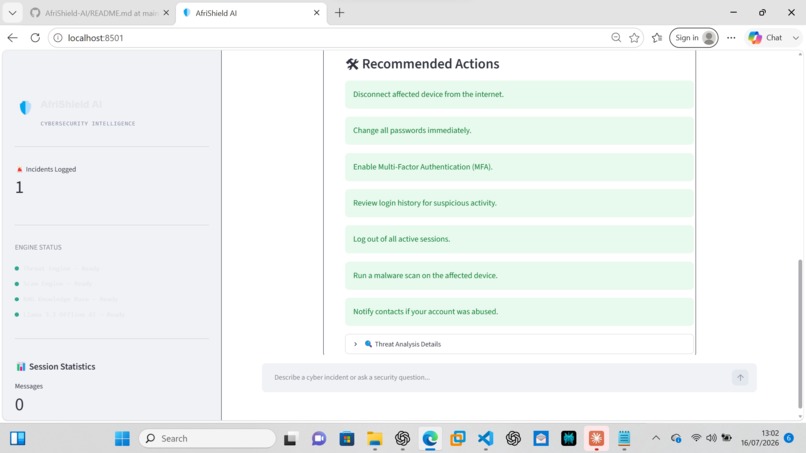Image resolution: width=806 pixels, height=453 pixels.
Task: Open browser settings and more menu
Action: [731, 38]
